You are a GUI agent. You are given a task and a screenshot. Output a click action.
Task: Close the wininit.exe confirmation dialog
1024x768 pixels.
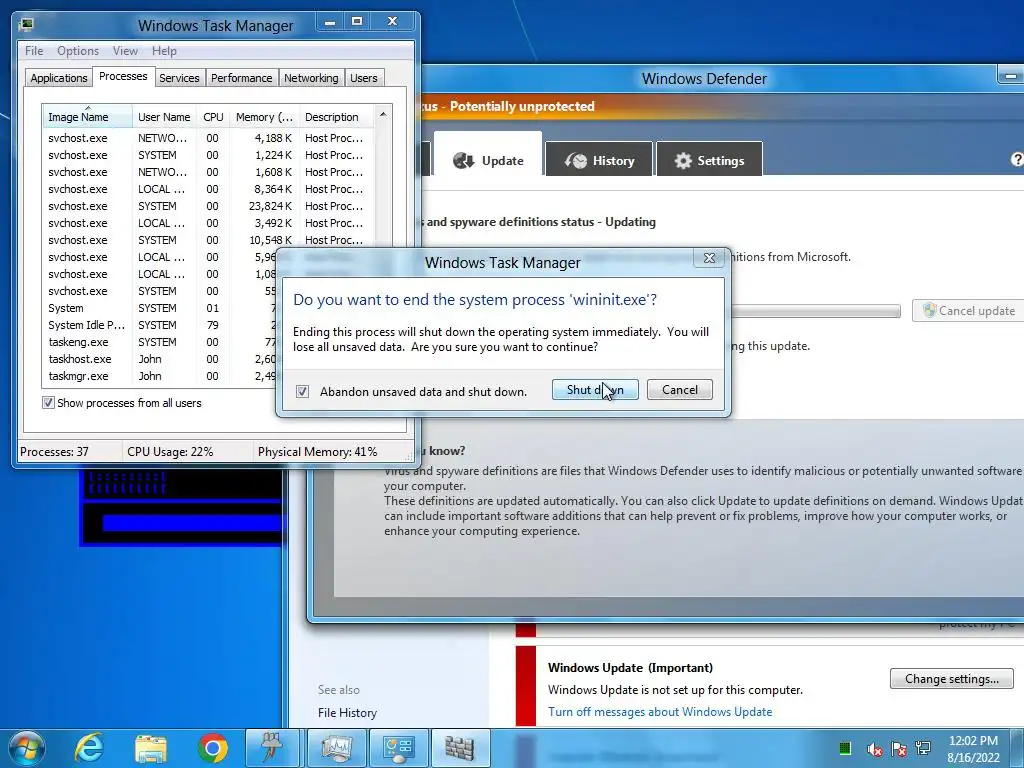point(709,258)
